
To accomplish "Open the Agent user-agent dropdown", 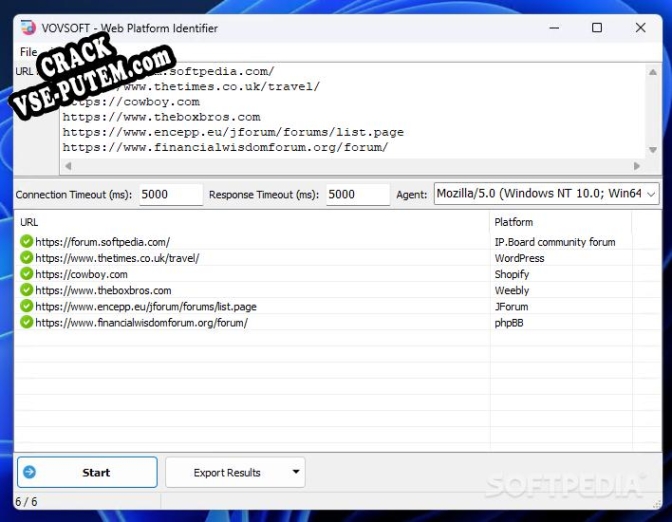I will point(651,194).
